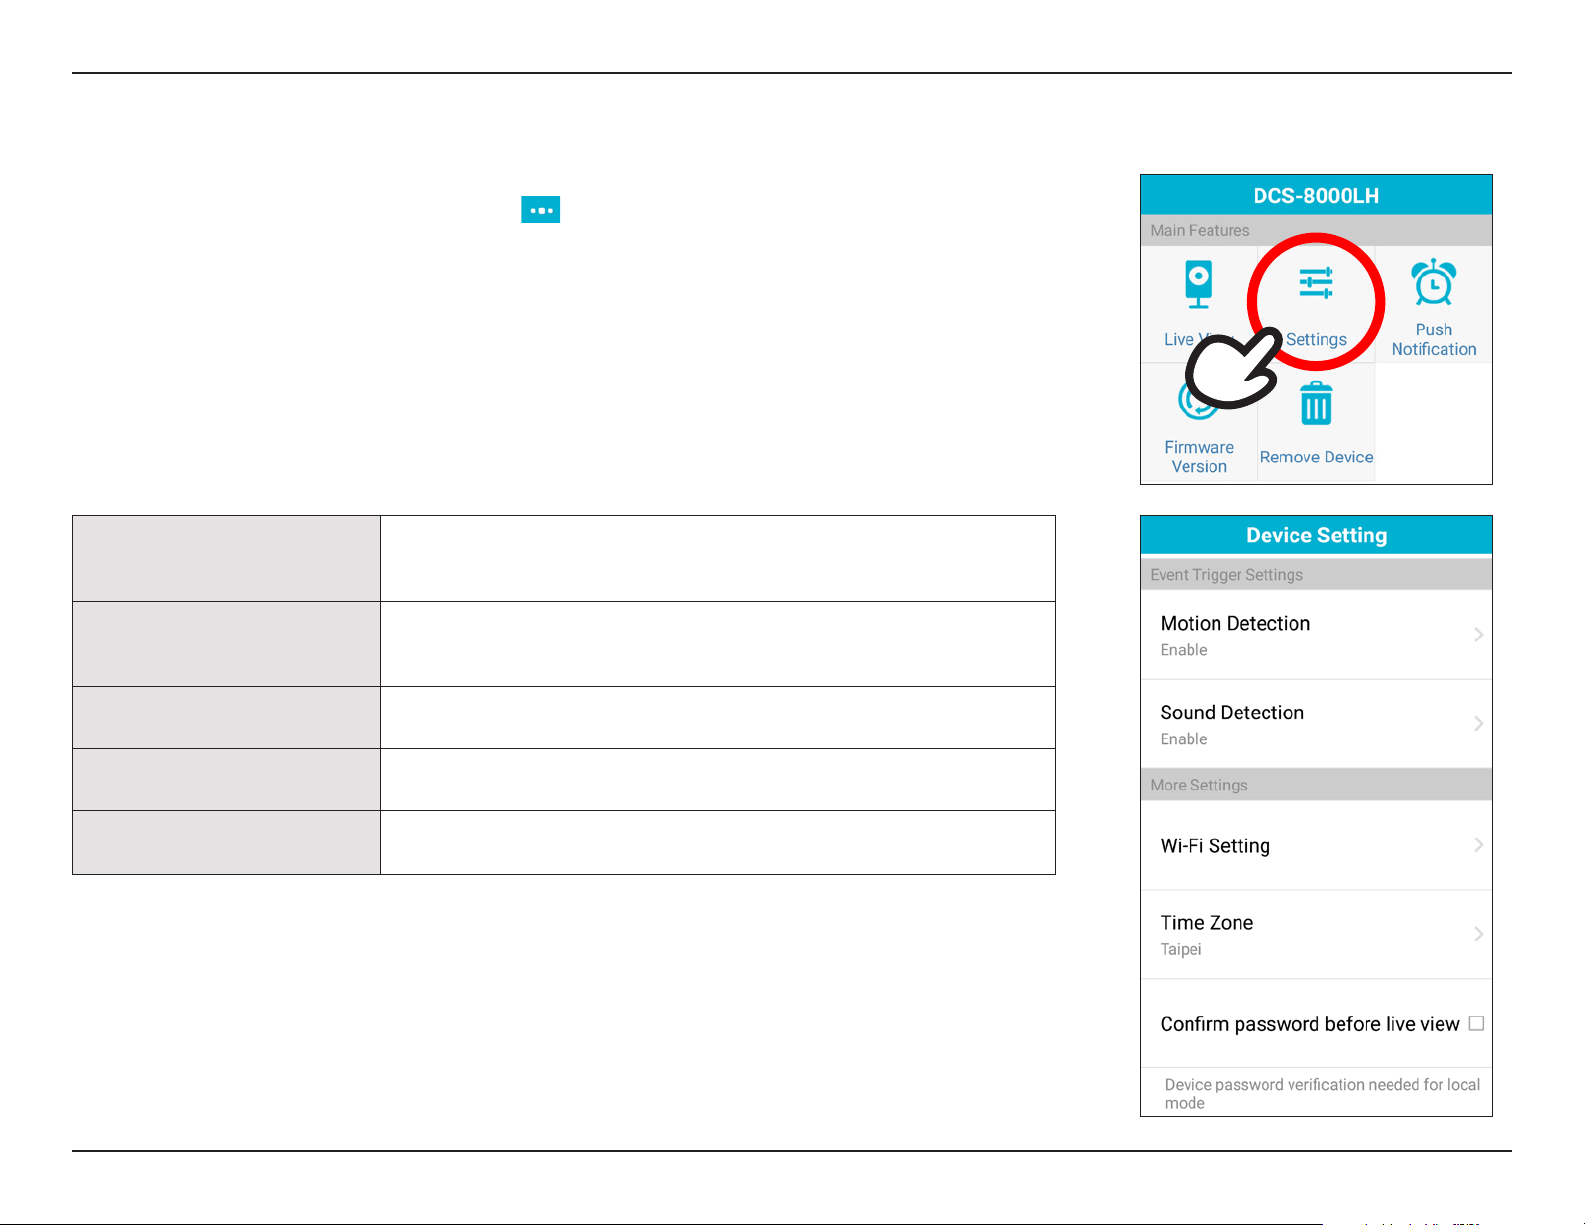Click the DCS-8000LH title bar text
1585x1225 pixels.
tap(1316, 196)
